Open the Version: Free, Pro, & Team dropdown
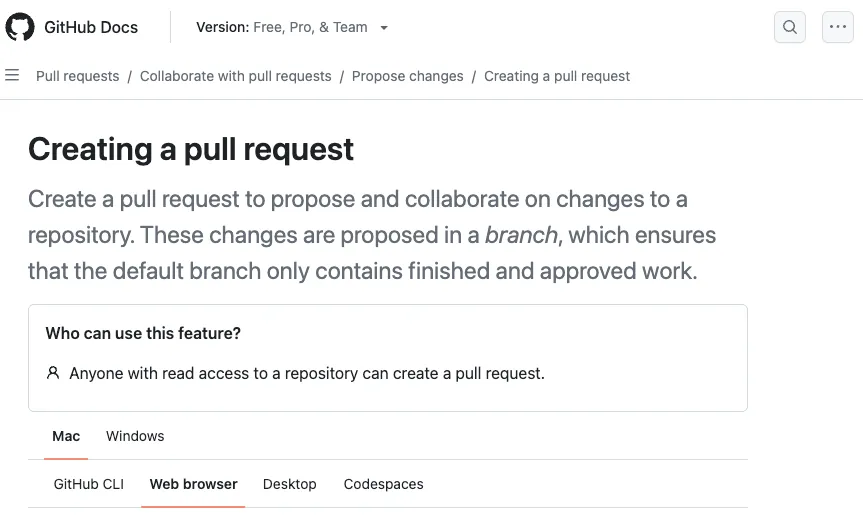Screen dimensions: 863x515 click(291, 27)
